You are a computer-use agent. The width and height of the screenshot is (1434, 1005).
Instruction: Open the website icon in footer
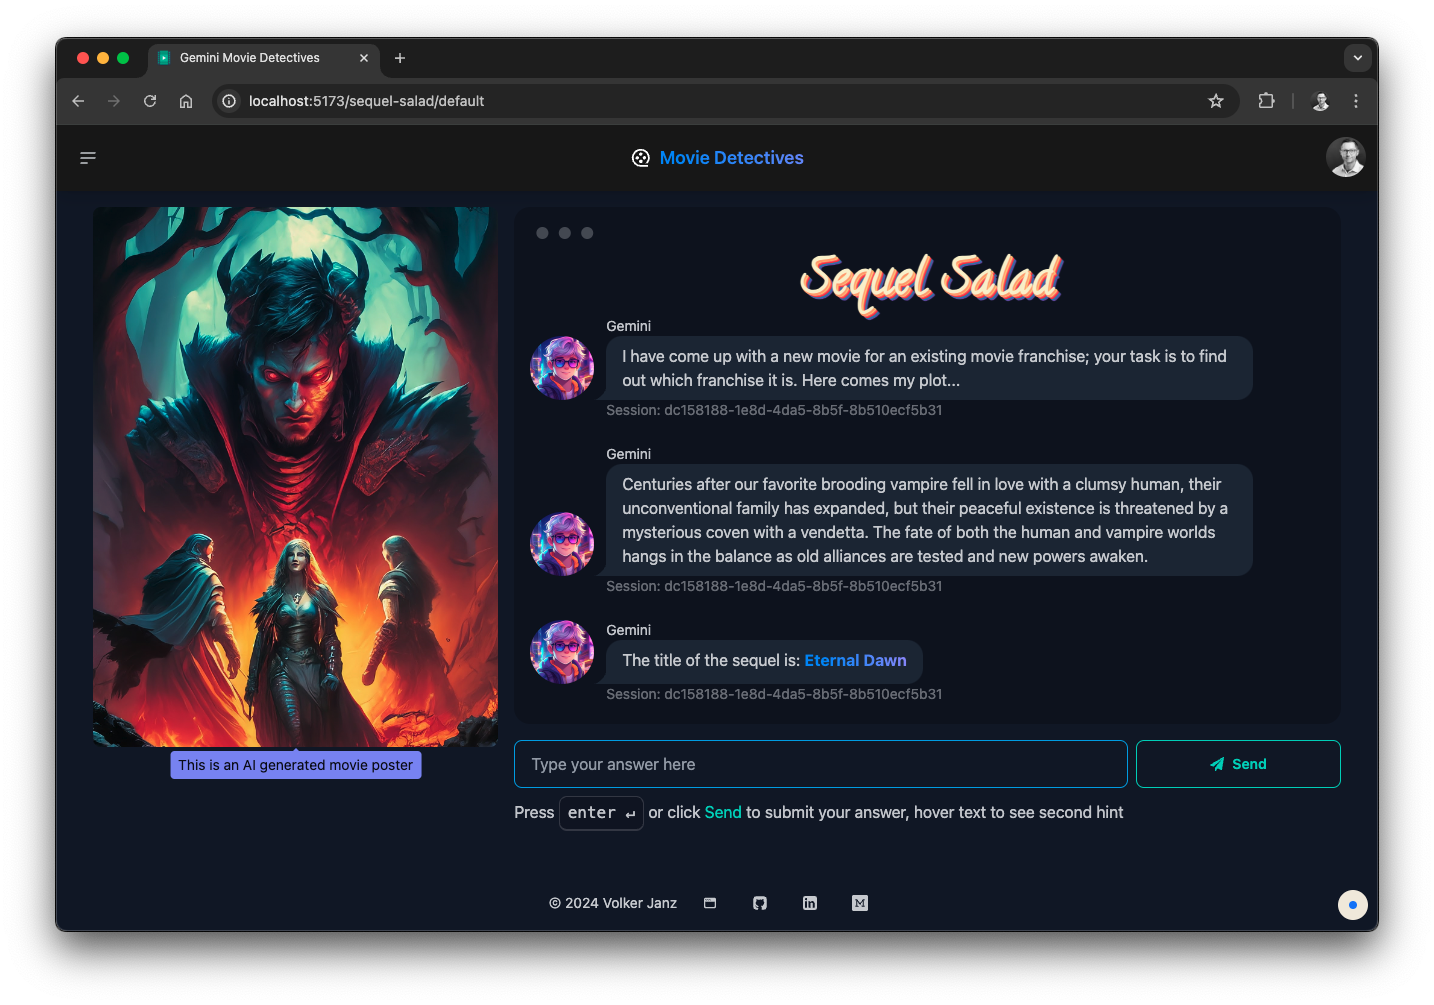[x=710, y=903]
